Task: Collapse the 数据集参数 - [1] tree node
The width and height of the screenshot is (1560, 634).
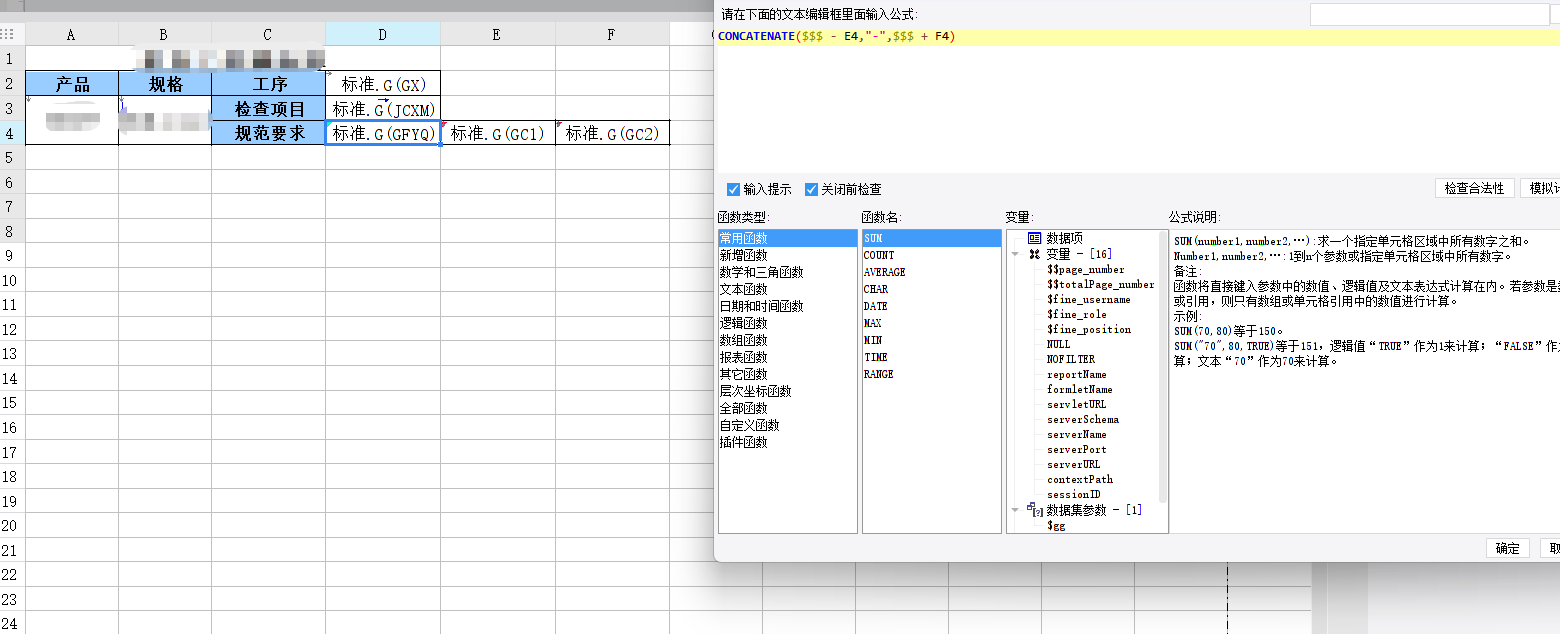Action: (1016, 510)
